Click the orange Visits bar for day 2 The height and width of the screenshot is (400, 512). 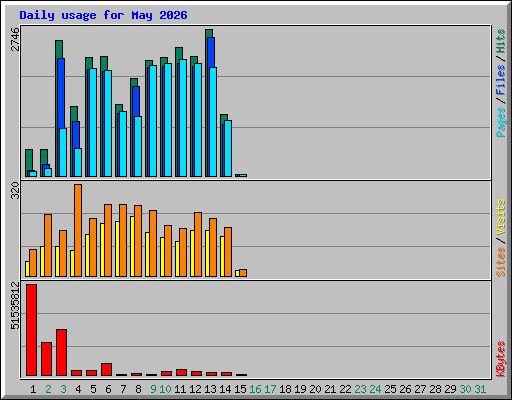tap(48, 245)
